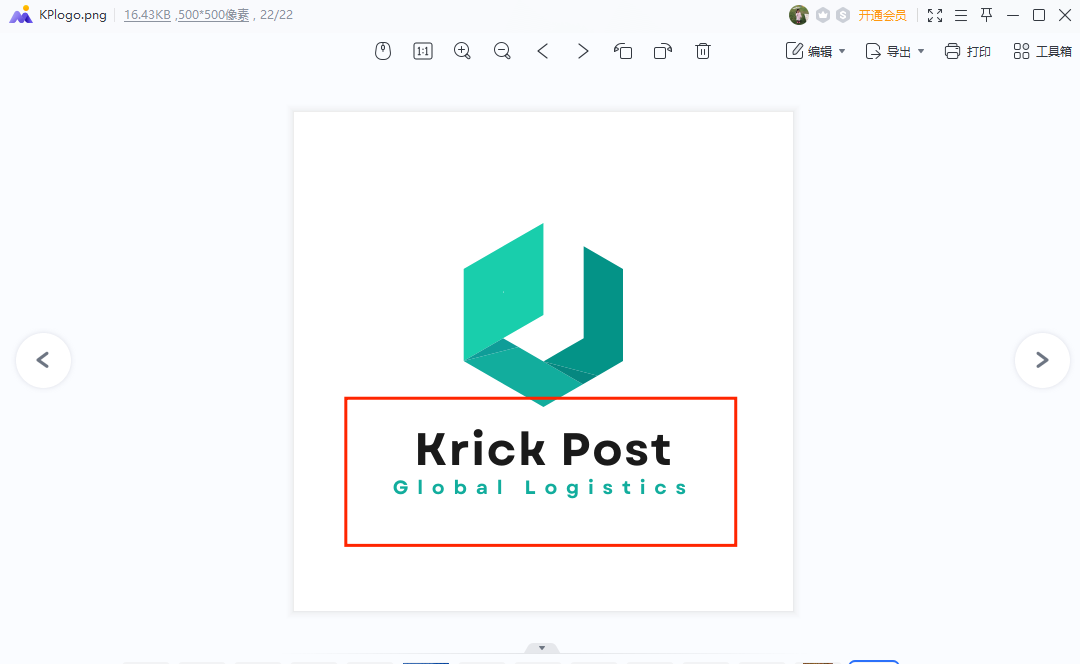Enter fullscreen view mode

click(x=935, y=15)
